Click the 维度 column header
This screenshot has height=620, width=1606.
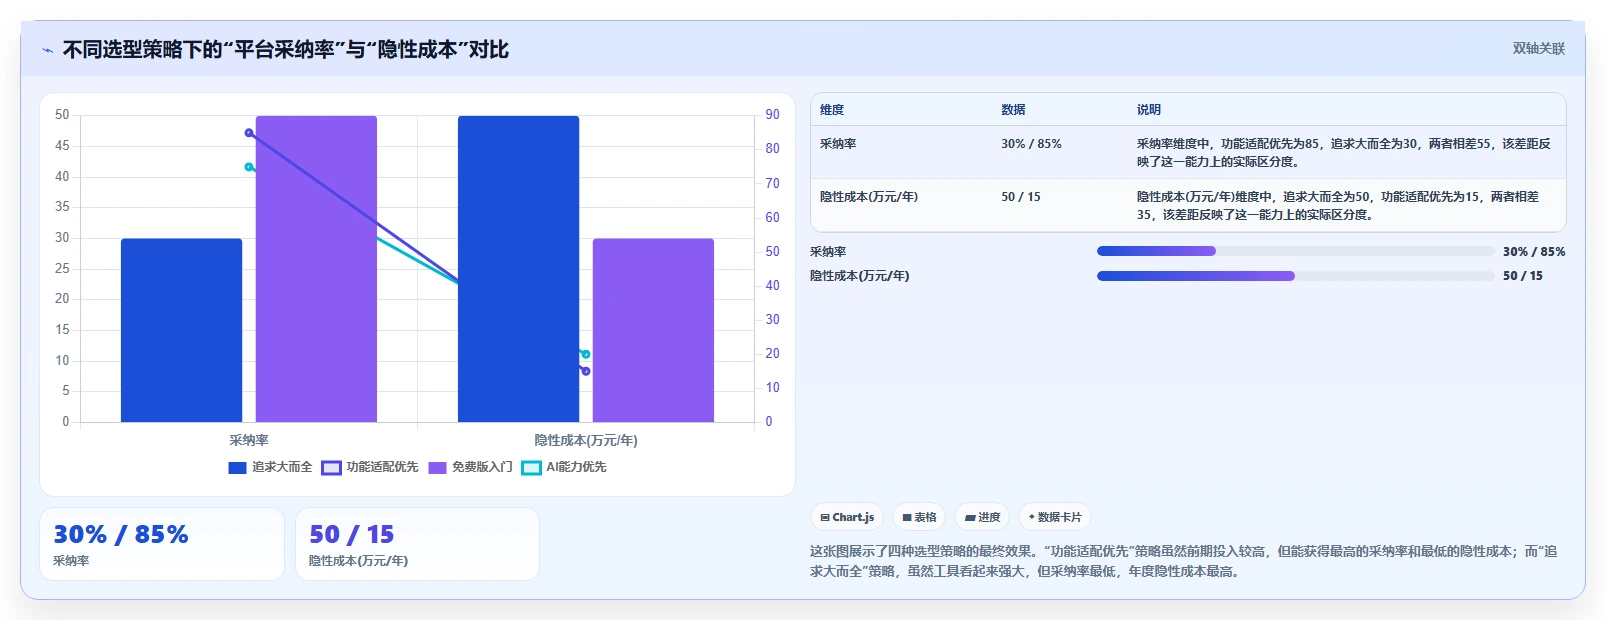832,110
